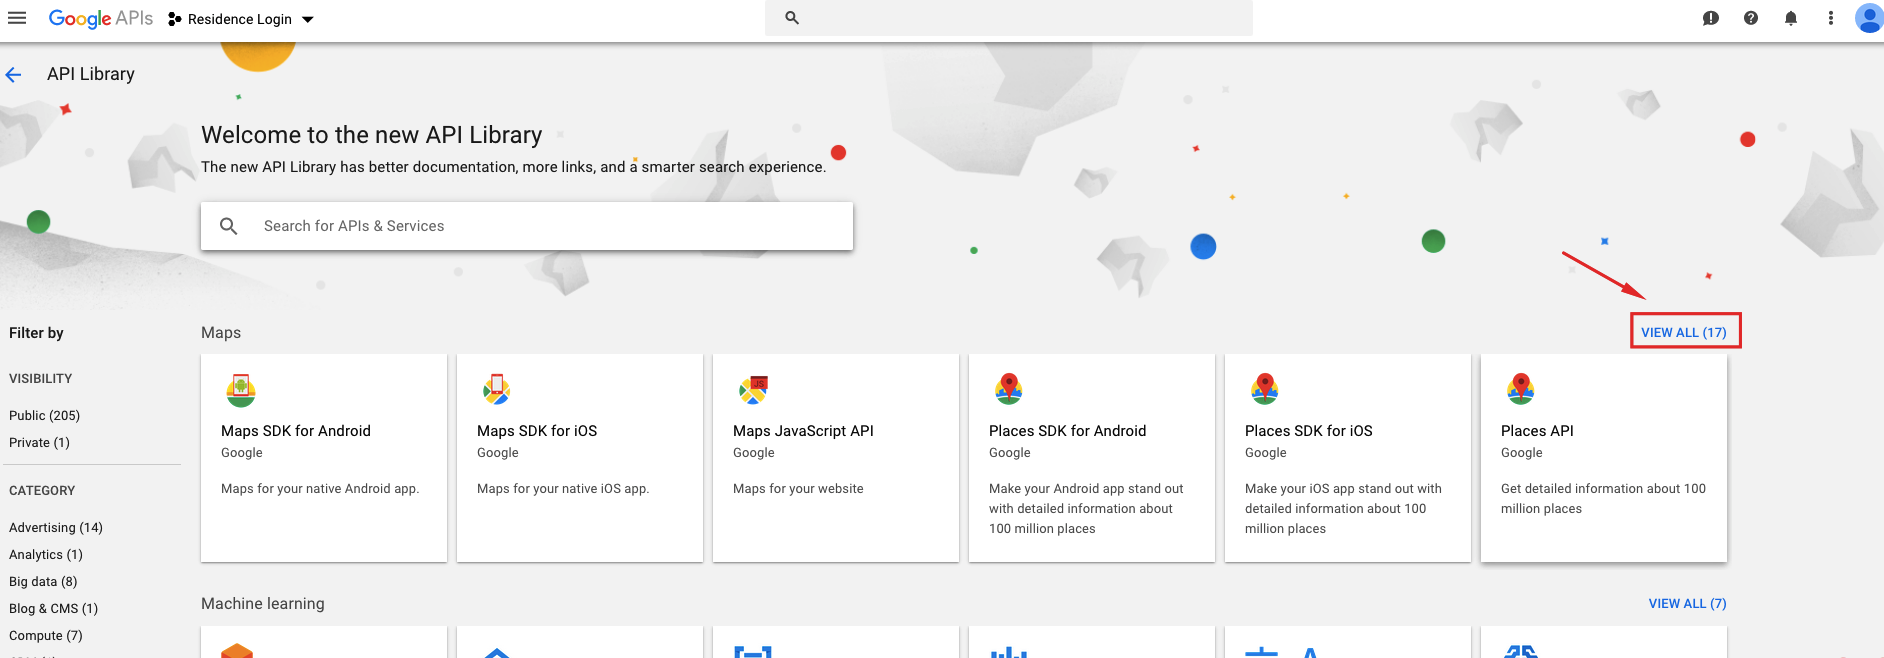Open the user account avatar
This screenshot has width=1884, height=658.
click(x=1869, y=18)
